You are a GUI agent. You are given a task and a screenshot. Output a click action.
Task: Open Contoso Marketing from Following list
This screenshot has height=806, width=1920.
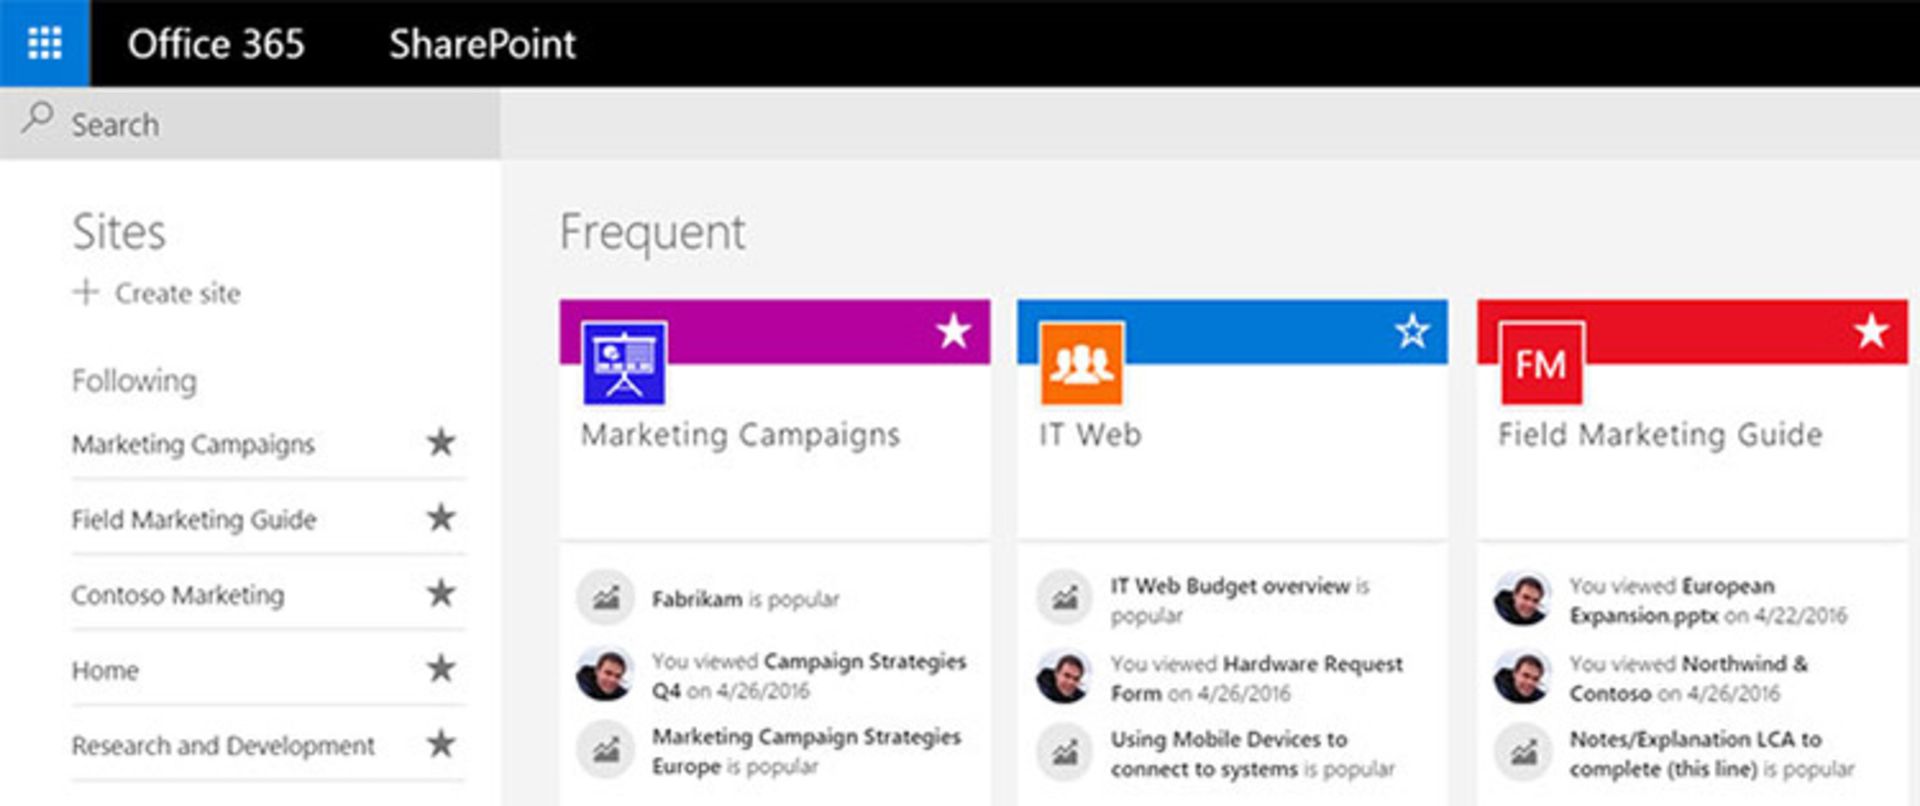pos(178,595)
